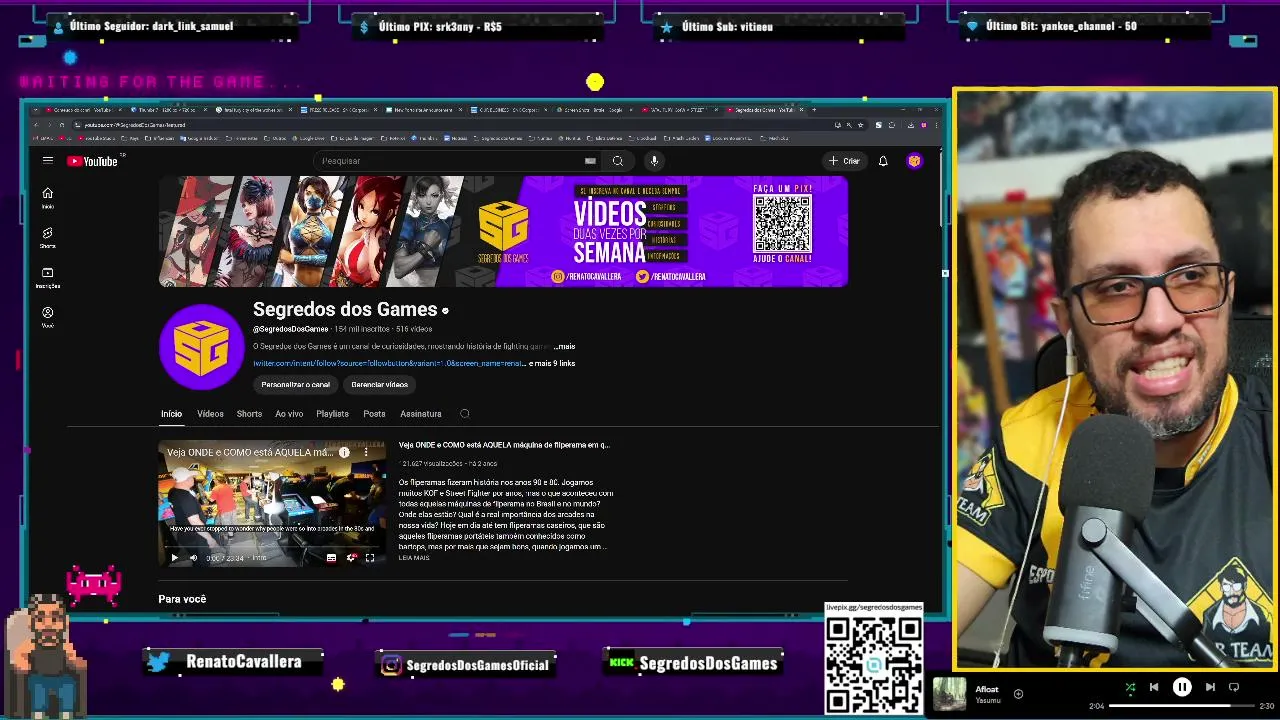Toggle repeat in the music player
1280x720 pixels.
coord(1234,688)
